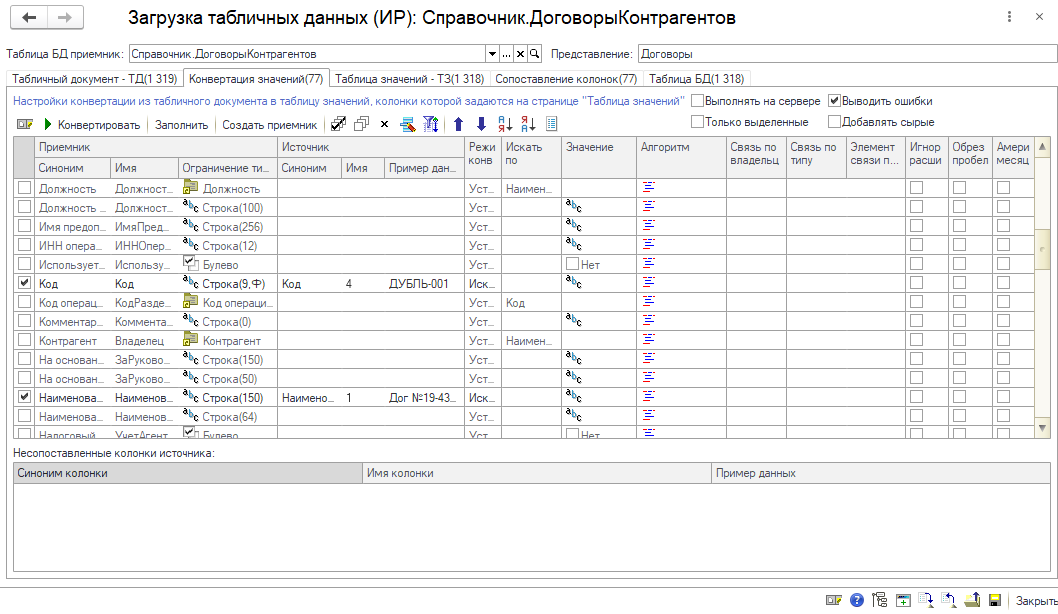Click the save diskette icon in bottom bar
Viewport: 1058px width, 614px height.
(x=996, y=601)
